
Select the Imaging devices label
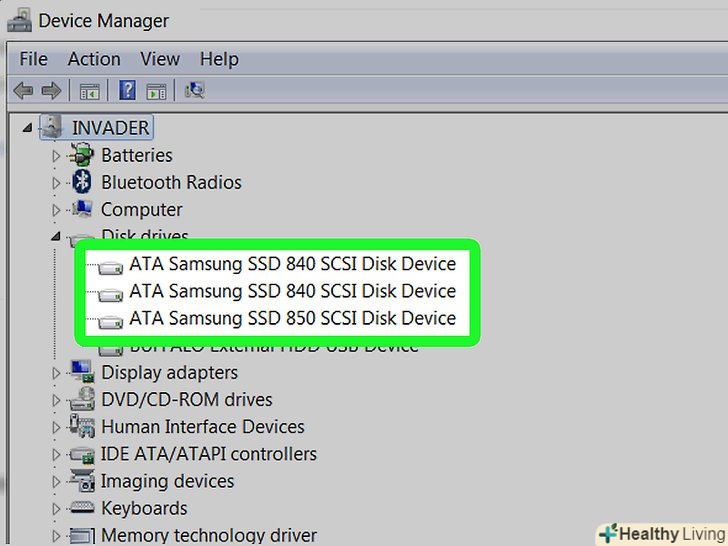coord(168,481)
